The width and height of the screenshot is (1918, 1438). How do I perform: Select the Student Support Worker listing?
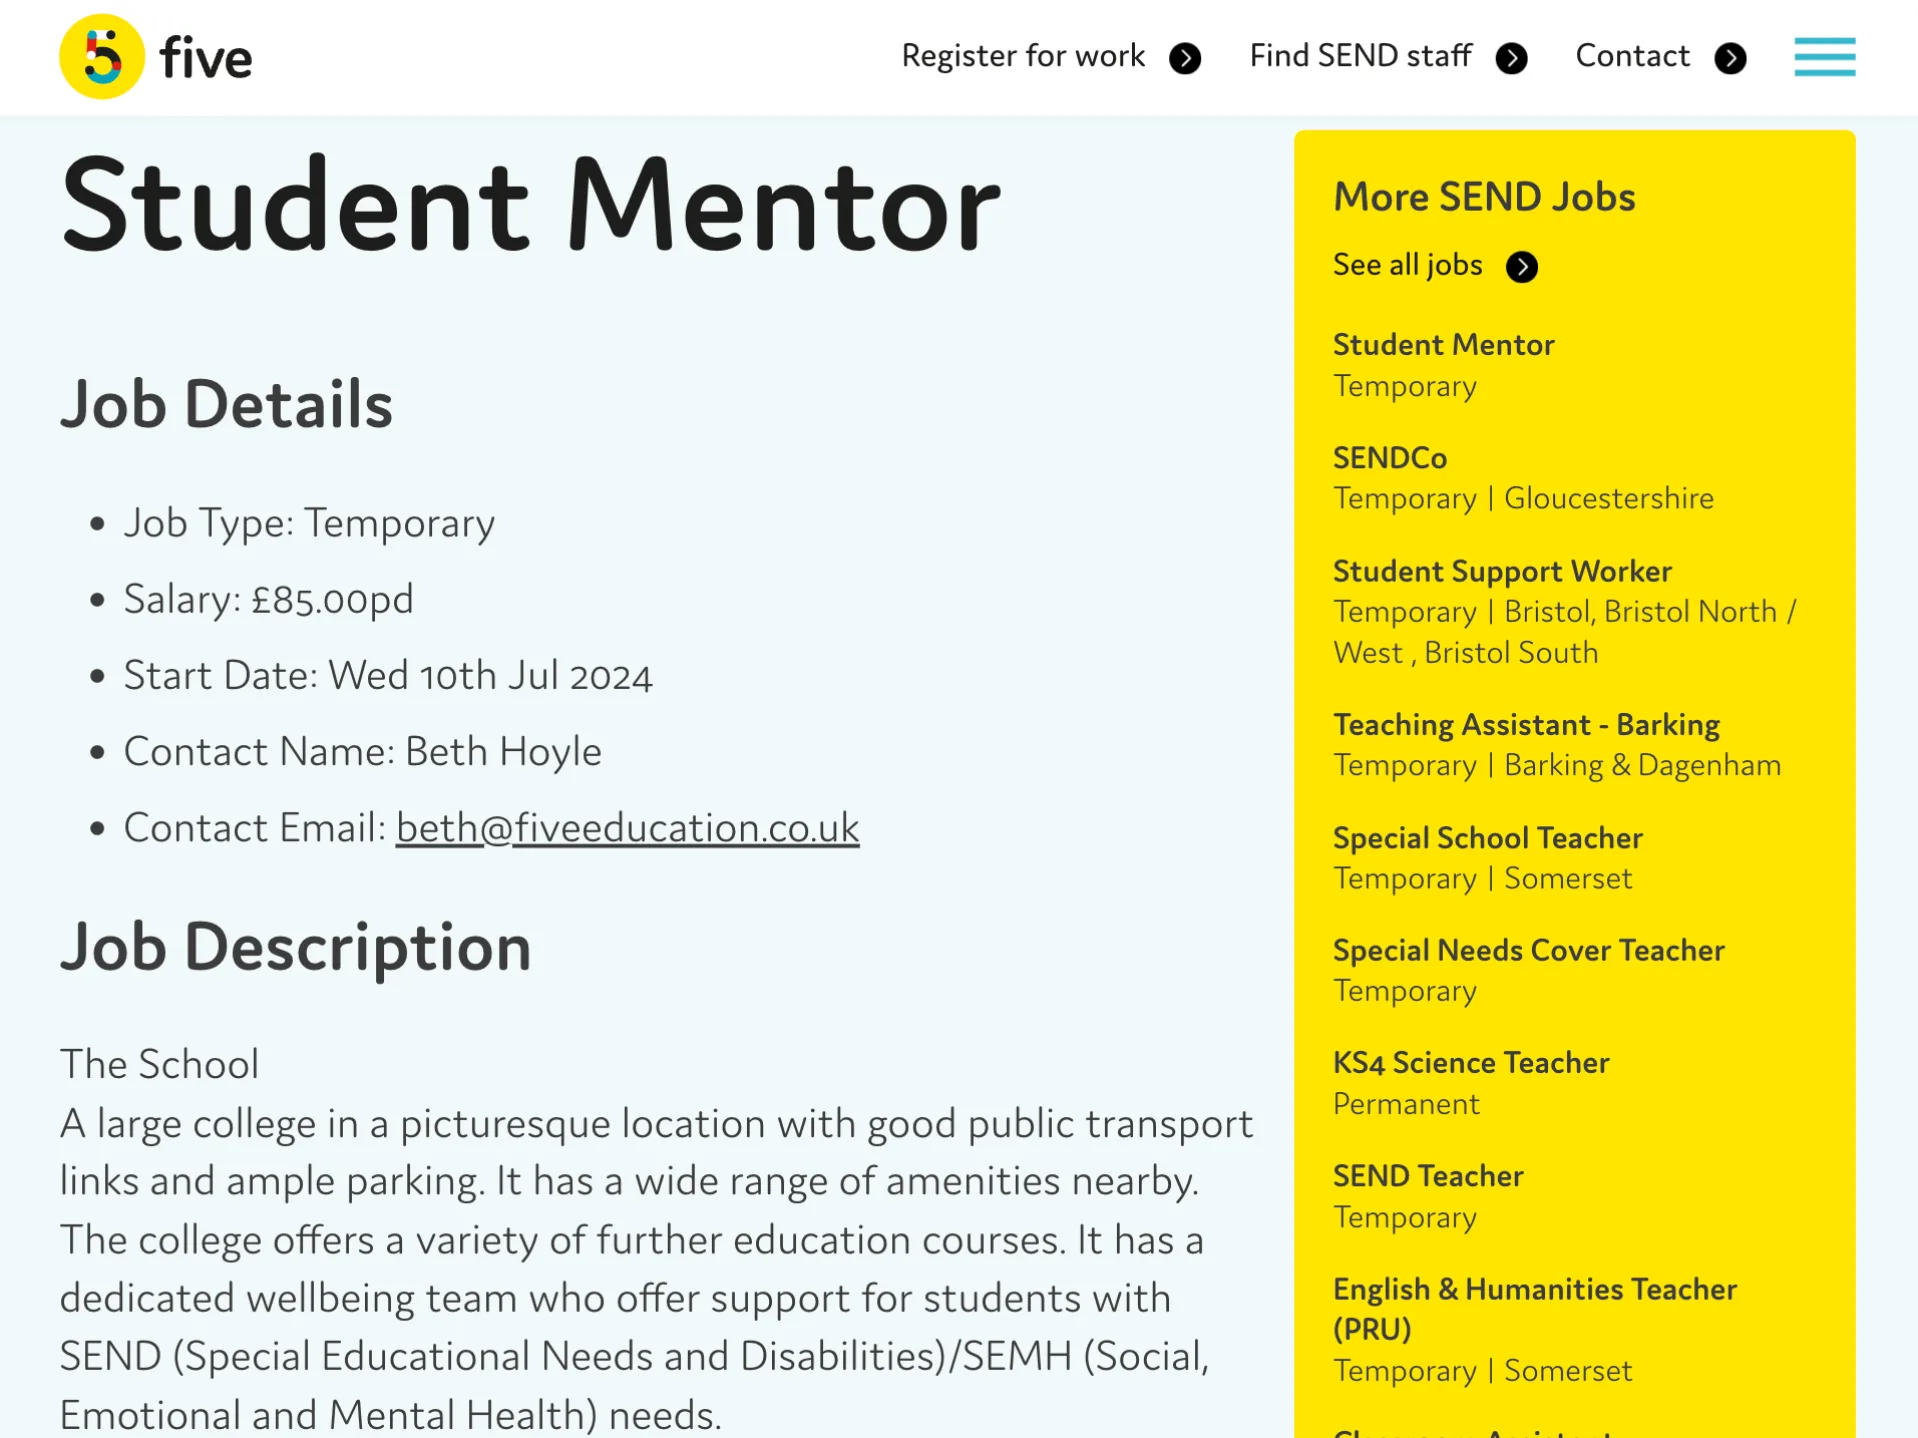1501,571
